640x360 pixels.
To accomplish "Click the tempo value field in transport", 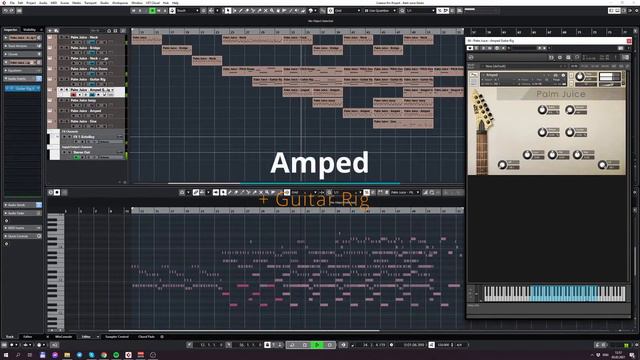I will click(444, 345).
